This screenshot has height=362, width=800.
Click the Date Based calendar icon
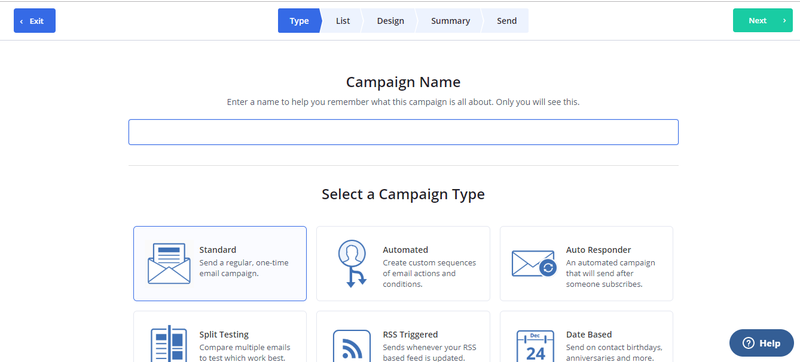coord(536,346)
